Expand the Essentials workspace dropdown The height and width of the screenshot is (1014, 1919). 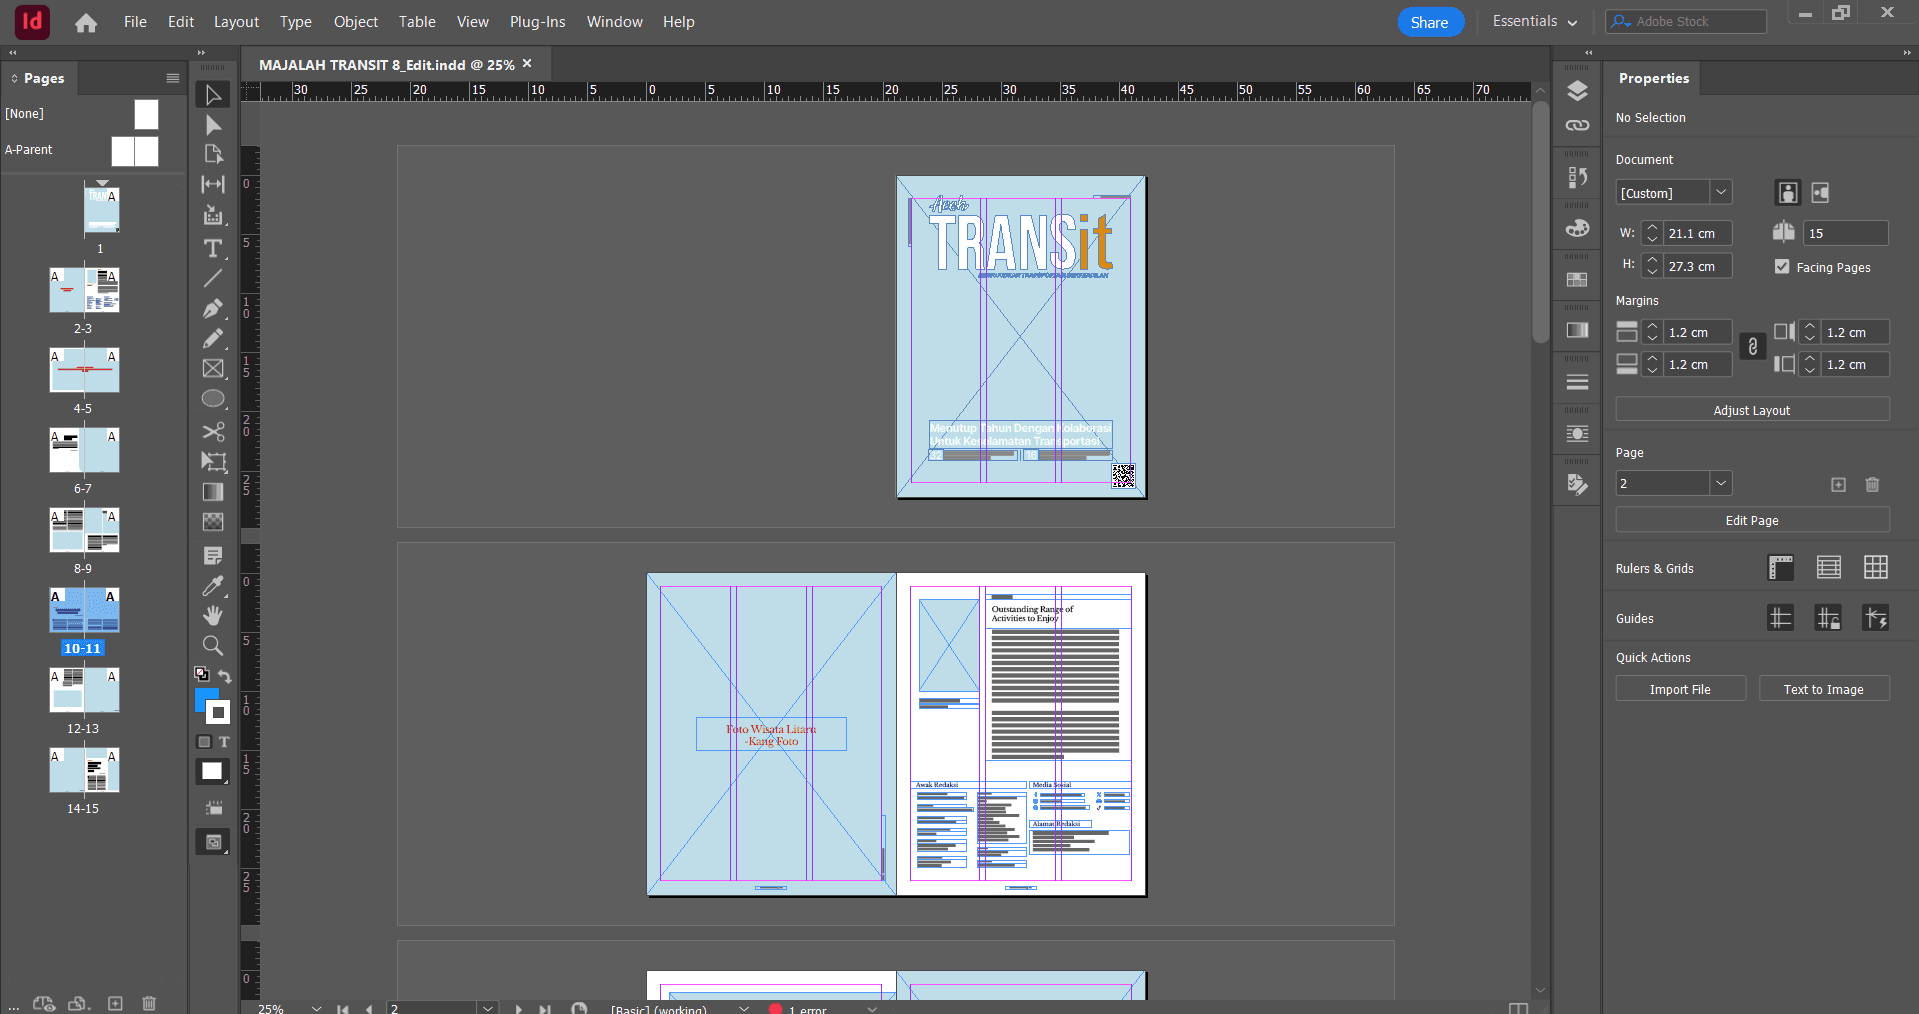point(1534,22)
